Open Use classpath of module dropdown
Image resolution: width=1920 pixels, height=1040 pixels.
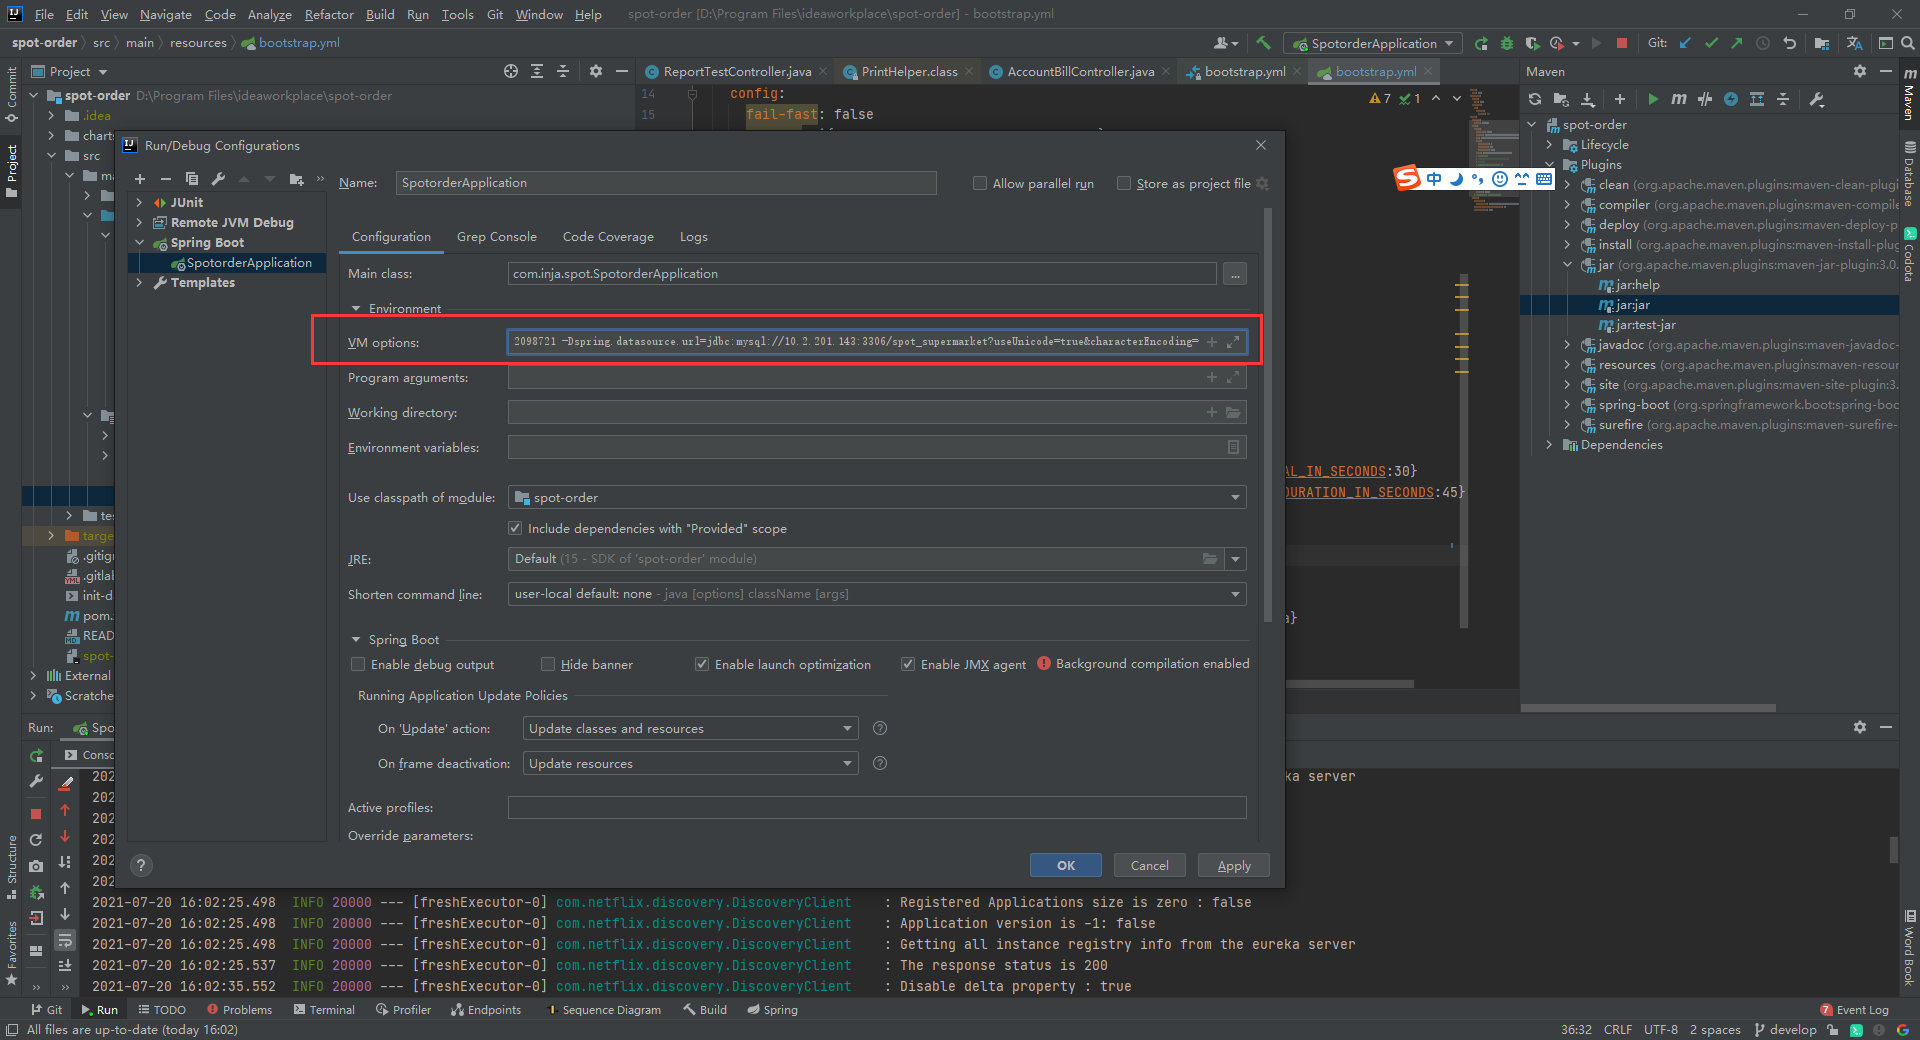pos(877,497)
